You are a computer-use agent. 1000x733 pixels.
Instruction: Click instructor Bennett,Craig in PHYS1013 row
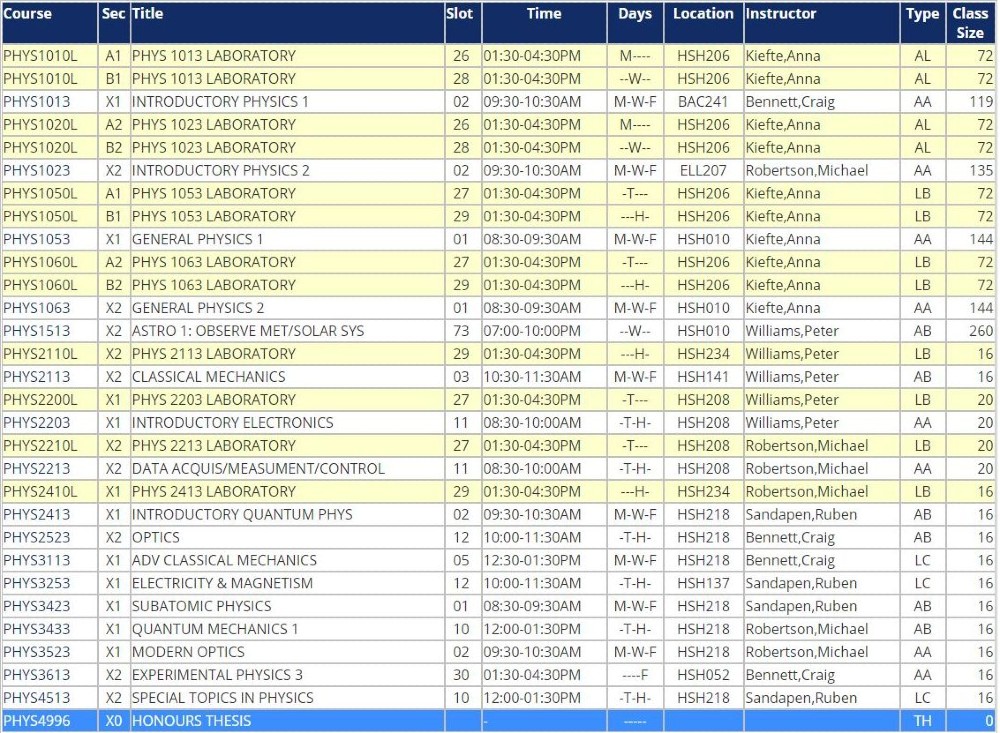790,101
